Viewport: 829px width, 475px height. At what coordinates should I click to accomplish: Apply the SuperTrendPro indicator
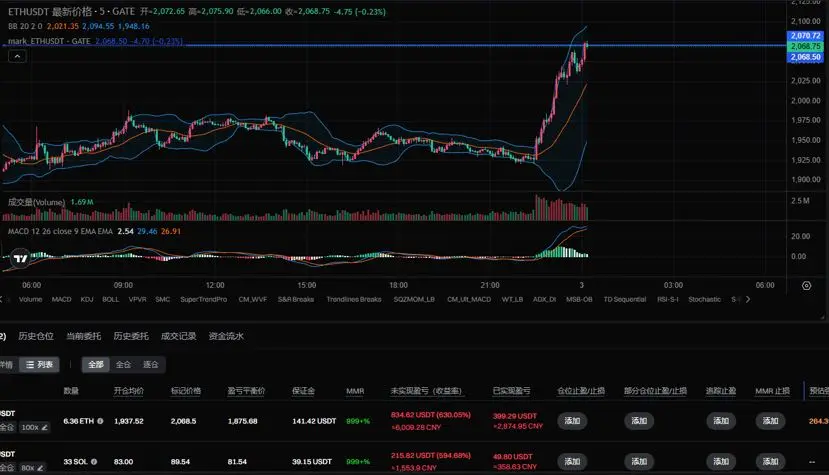[x=204, y=299]
